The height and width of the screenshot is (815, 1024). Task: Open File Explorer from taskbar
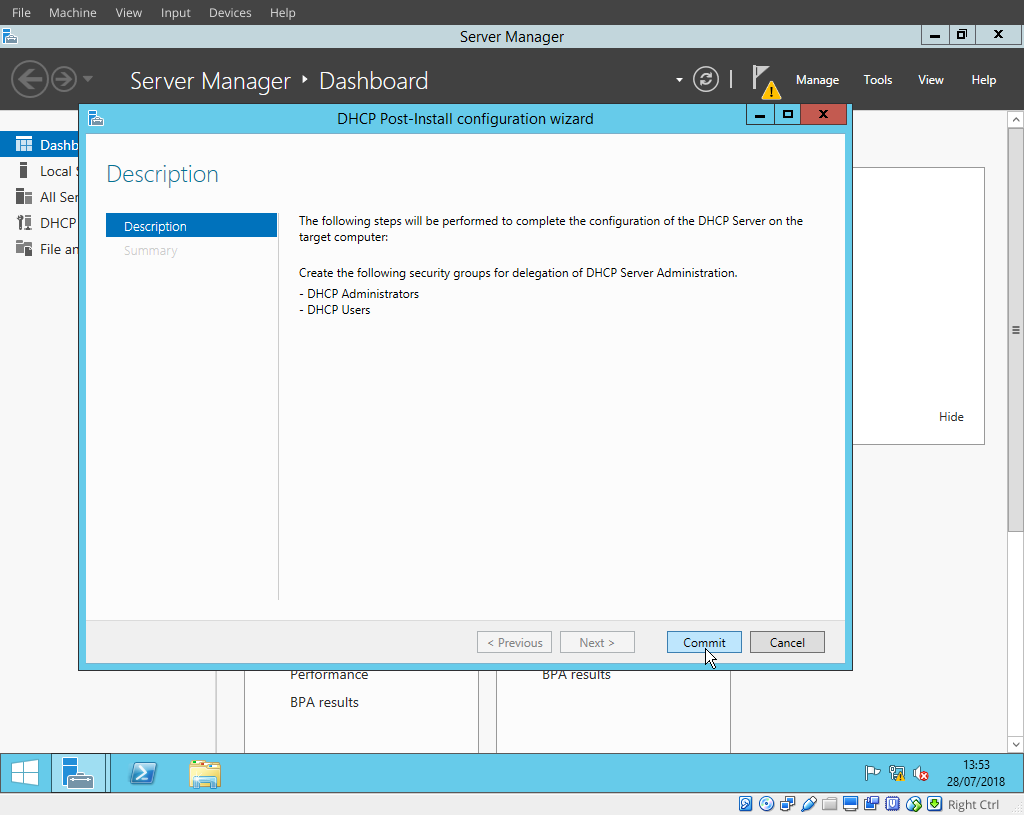pos(205,773)
